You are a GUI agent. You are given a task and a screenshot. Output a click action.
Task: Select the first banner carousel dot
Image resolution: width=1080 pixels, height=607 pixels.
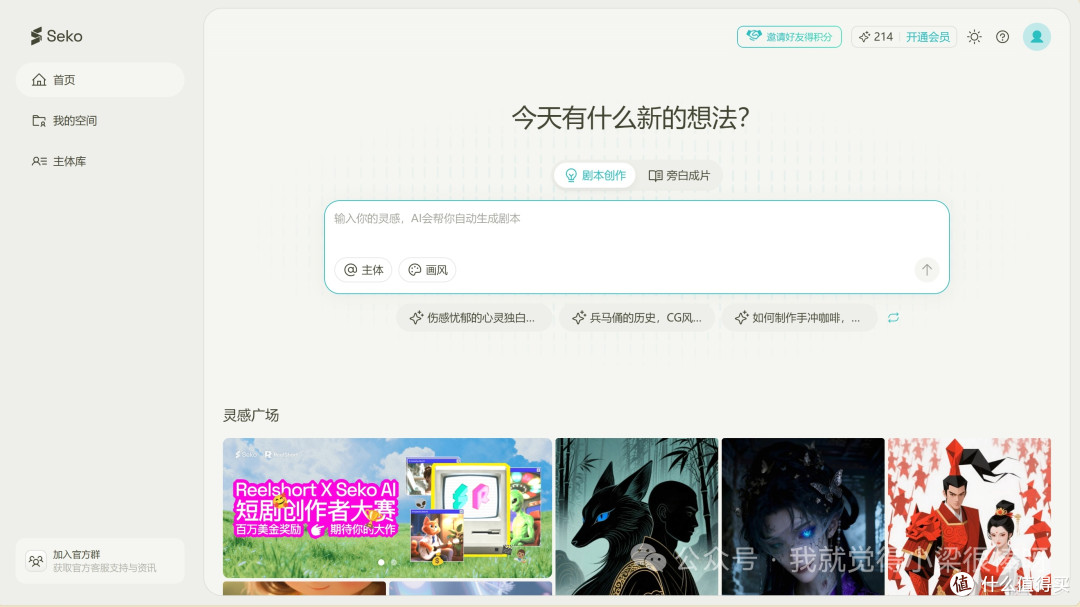381,562
